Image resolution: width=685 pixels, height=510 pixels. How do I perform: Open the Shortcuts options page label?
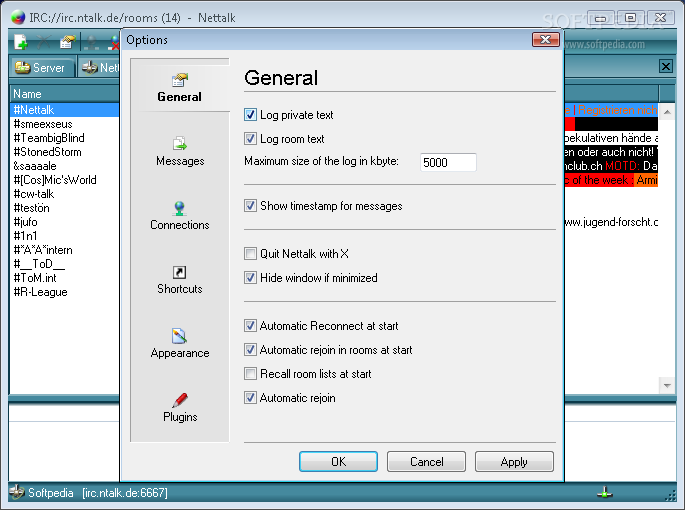[180, 289]
